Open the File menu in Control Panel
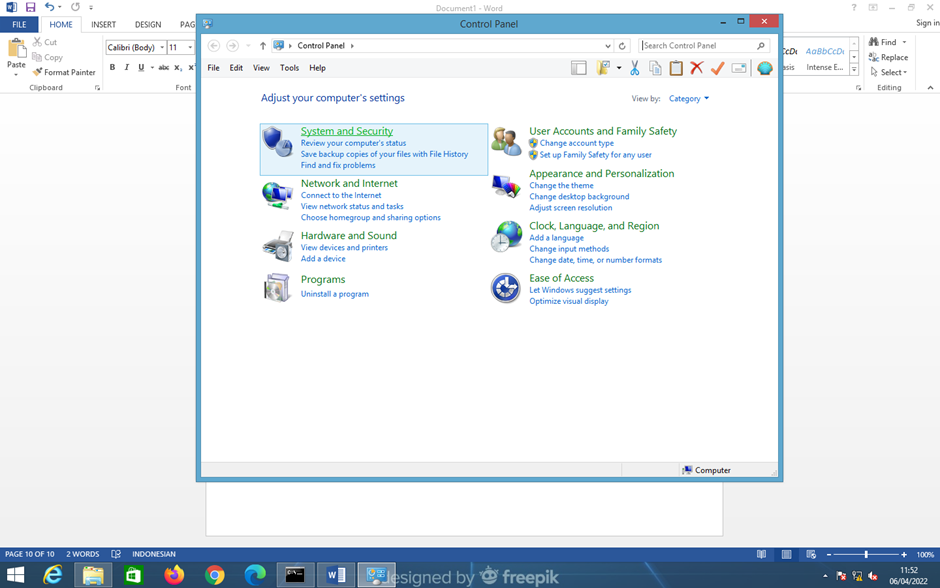Viewport: 940px width, 588px height. pos(213,68)
